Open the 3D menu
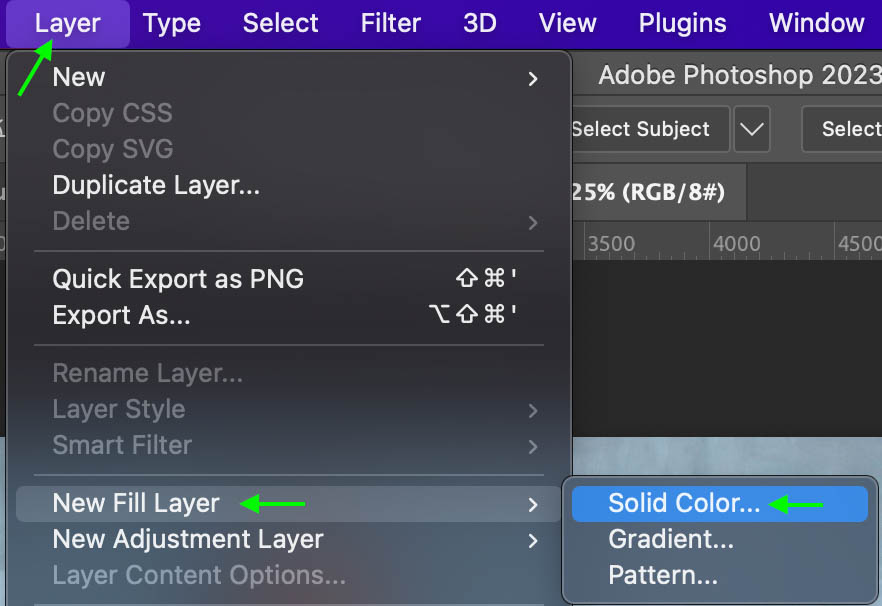 pos(480,23)
